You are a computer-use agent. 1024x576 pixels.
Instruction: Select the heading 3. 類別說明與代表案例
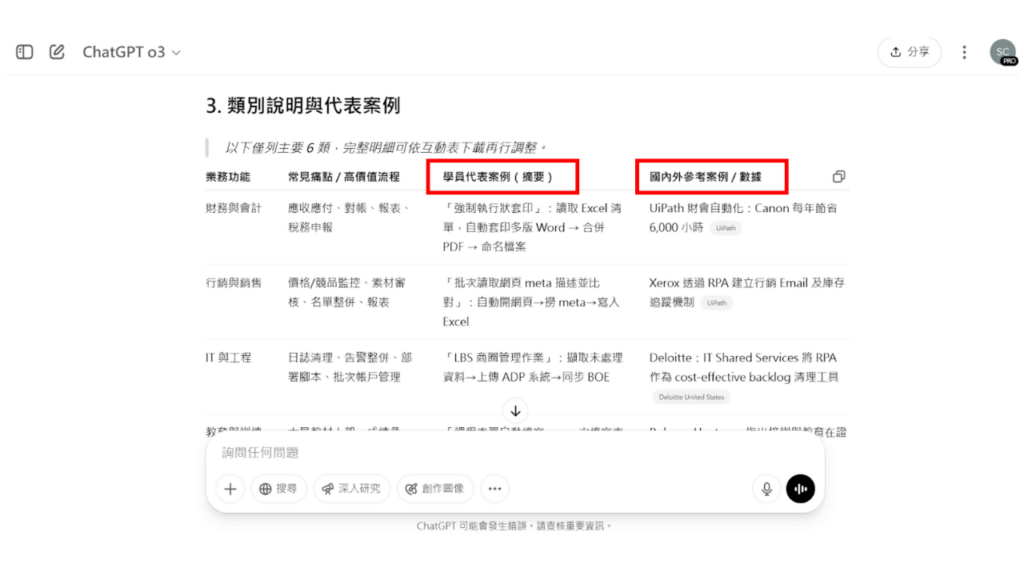(303, 106)
